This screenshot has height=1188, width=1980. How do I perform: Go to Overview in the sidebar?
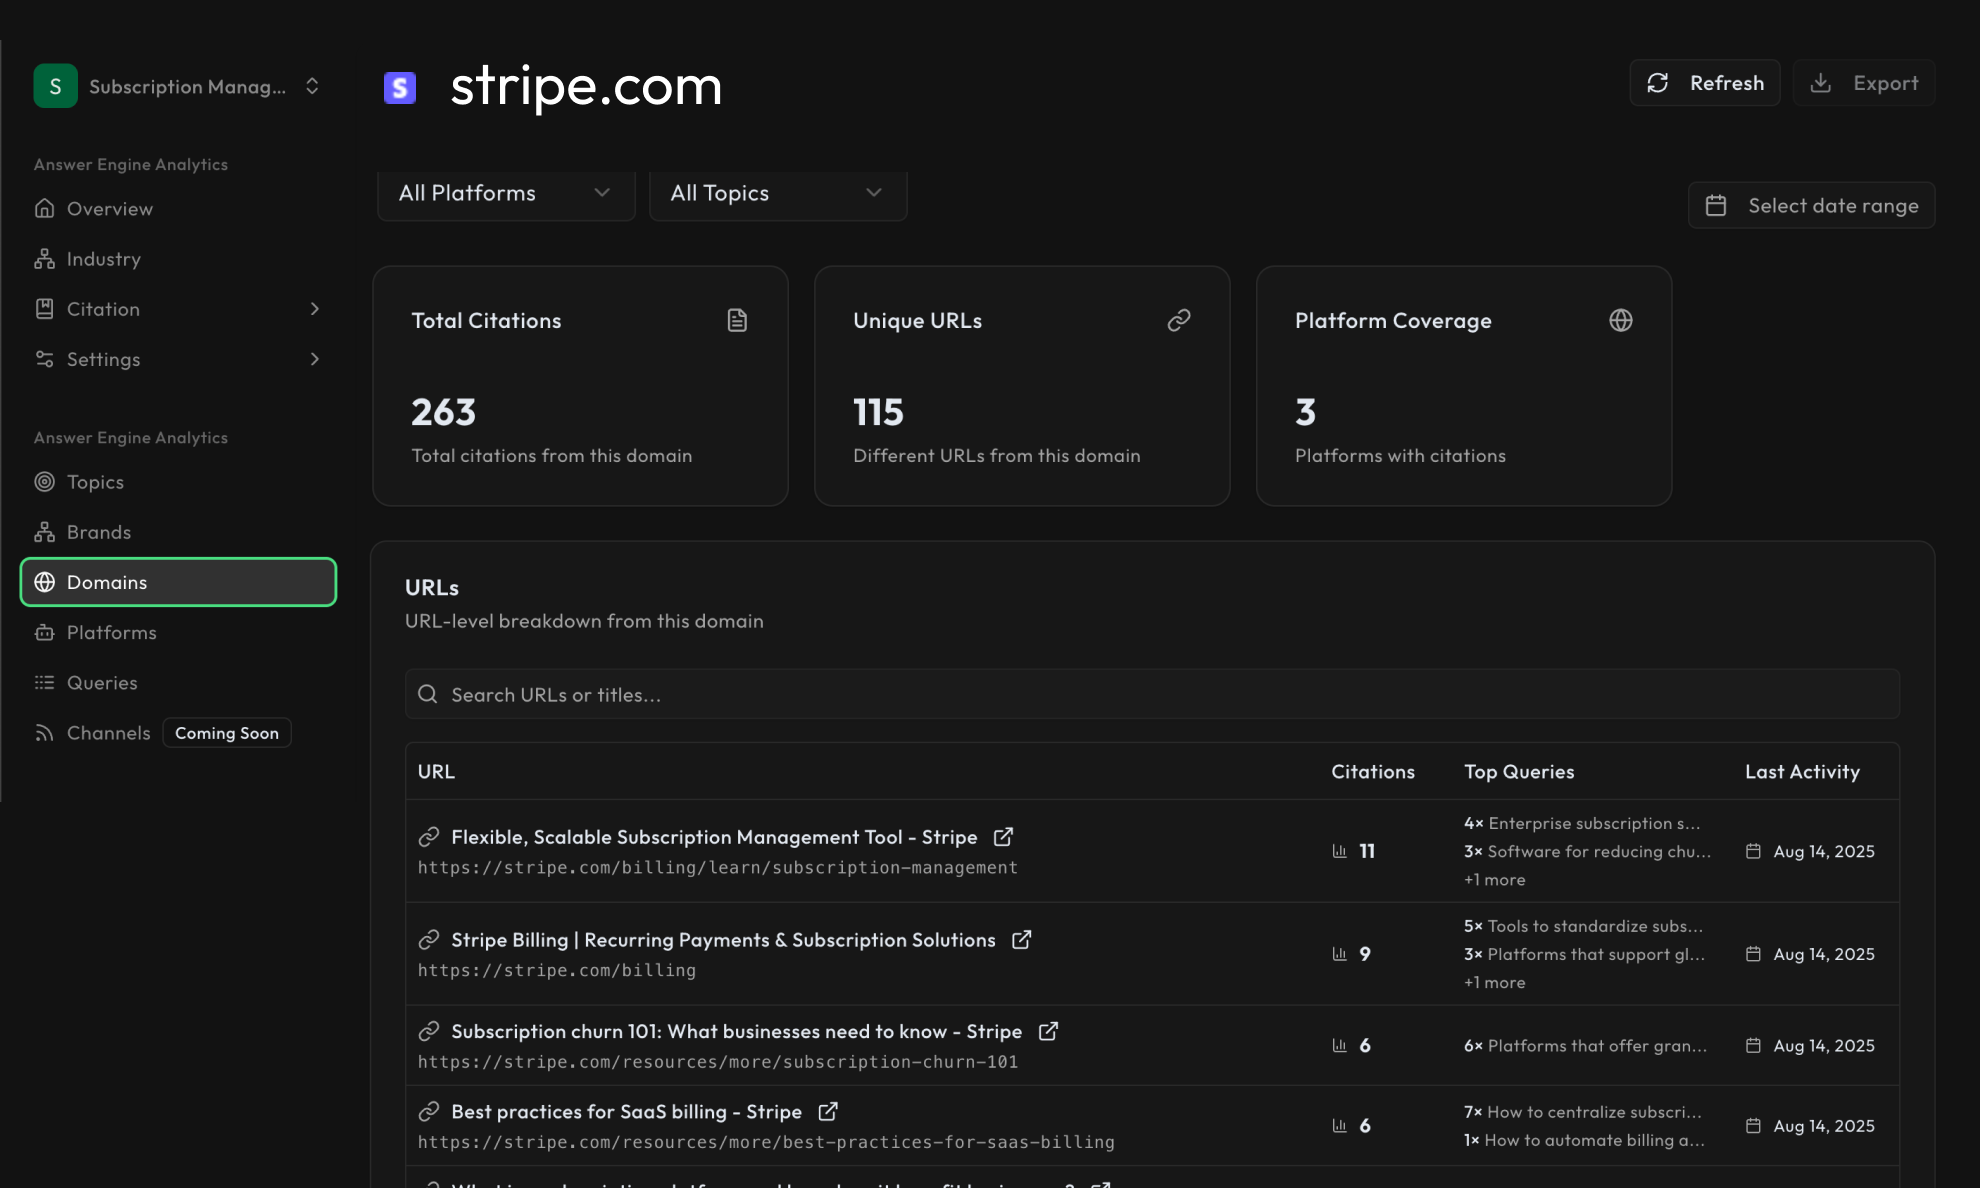click(109, 208)
